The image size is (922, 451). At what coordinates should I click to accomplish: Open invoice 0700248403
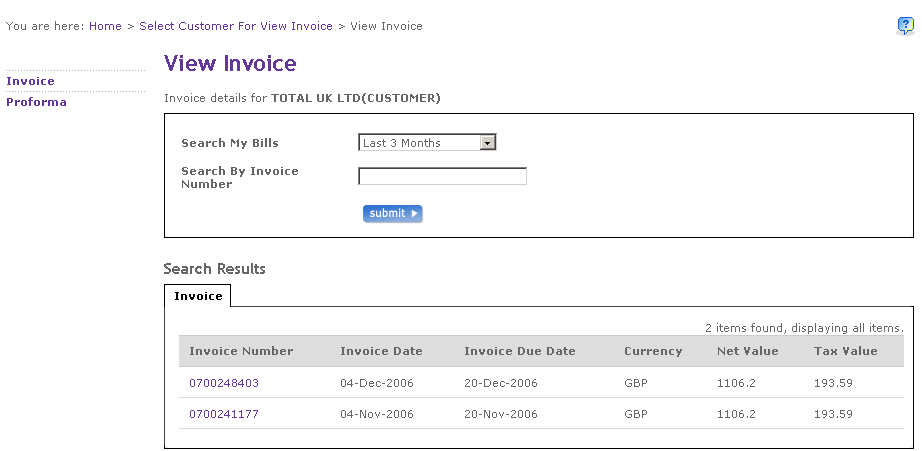(x=224, y=383)
